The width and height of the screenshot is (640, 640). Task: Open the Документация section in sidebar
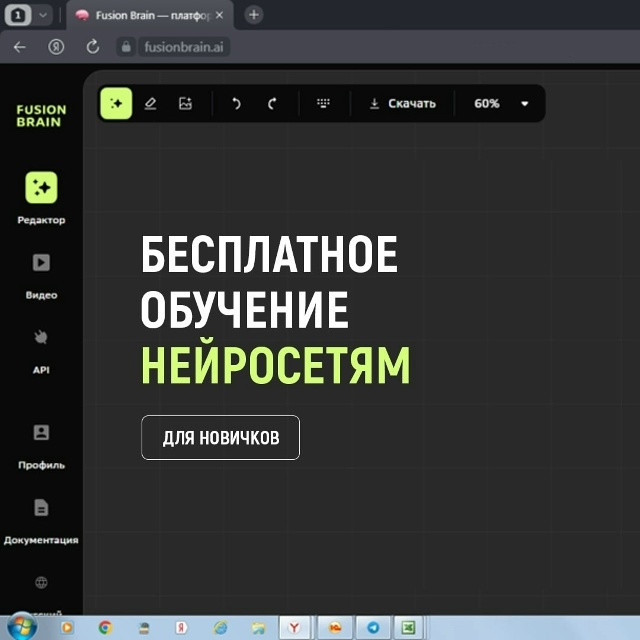point(41,522)
